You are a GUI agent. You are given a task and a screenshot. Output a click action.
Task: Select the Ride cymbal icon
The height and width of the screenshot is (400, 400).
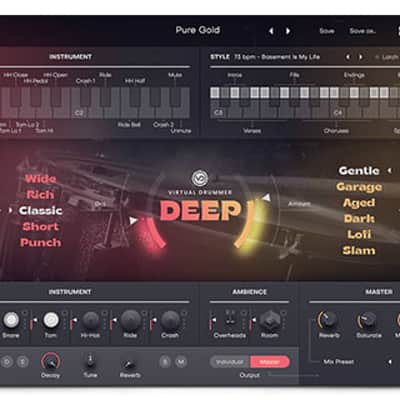[x=130, y=320]
